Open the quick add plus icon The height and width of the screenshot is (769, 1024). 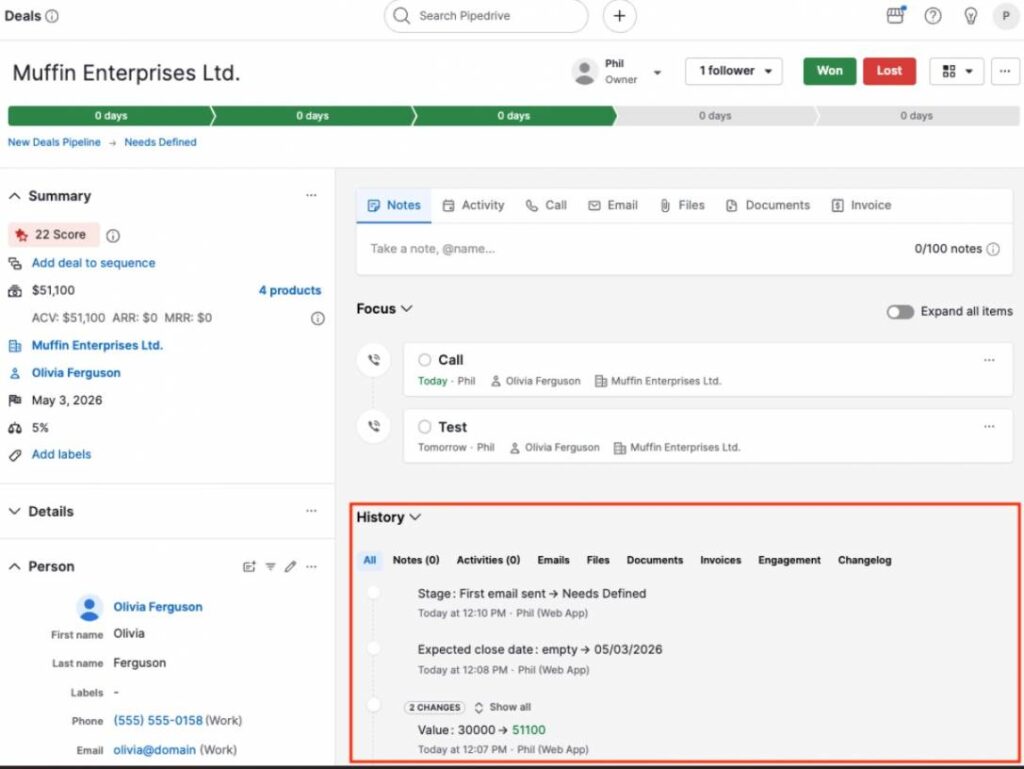pyautogui.click(x=619, y=16)
